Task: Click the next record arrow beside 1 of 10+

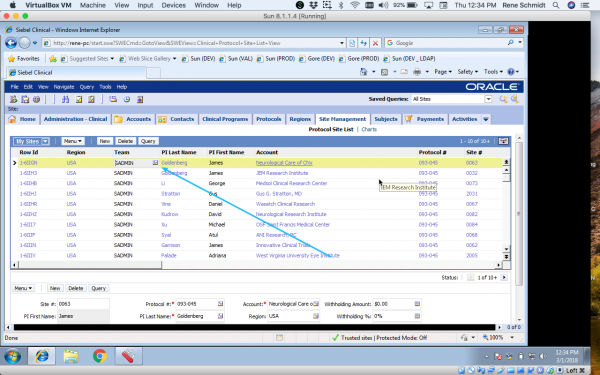Action: point(504,277)
